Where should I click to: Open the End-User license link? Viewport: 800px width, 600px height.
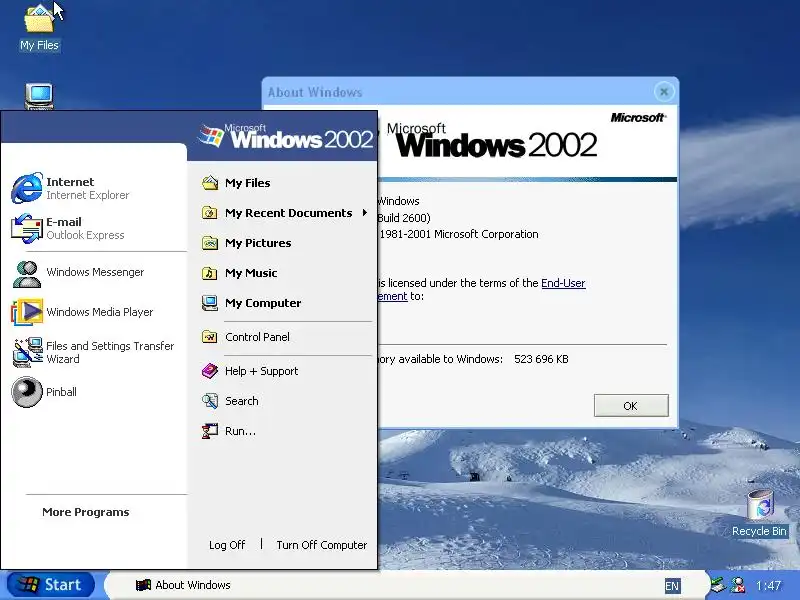tap(563, 283)
